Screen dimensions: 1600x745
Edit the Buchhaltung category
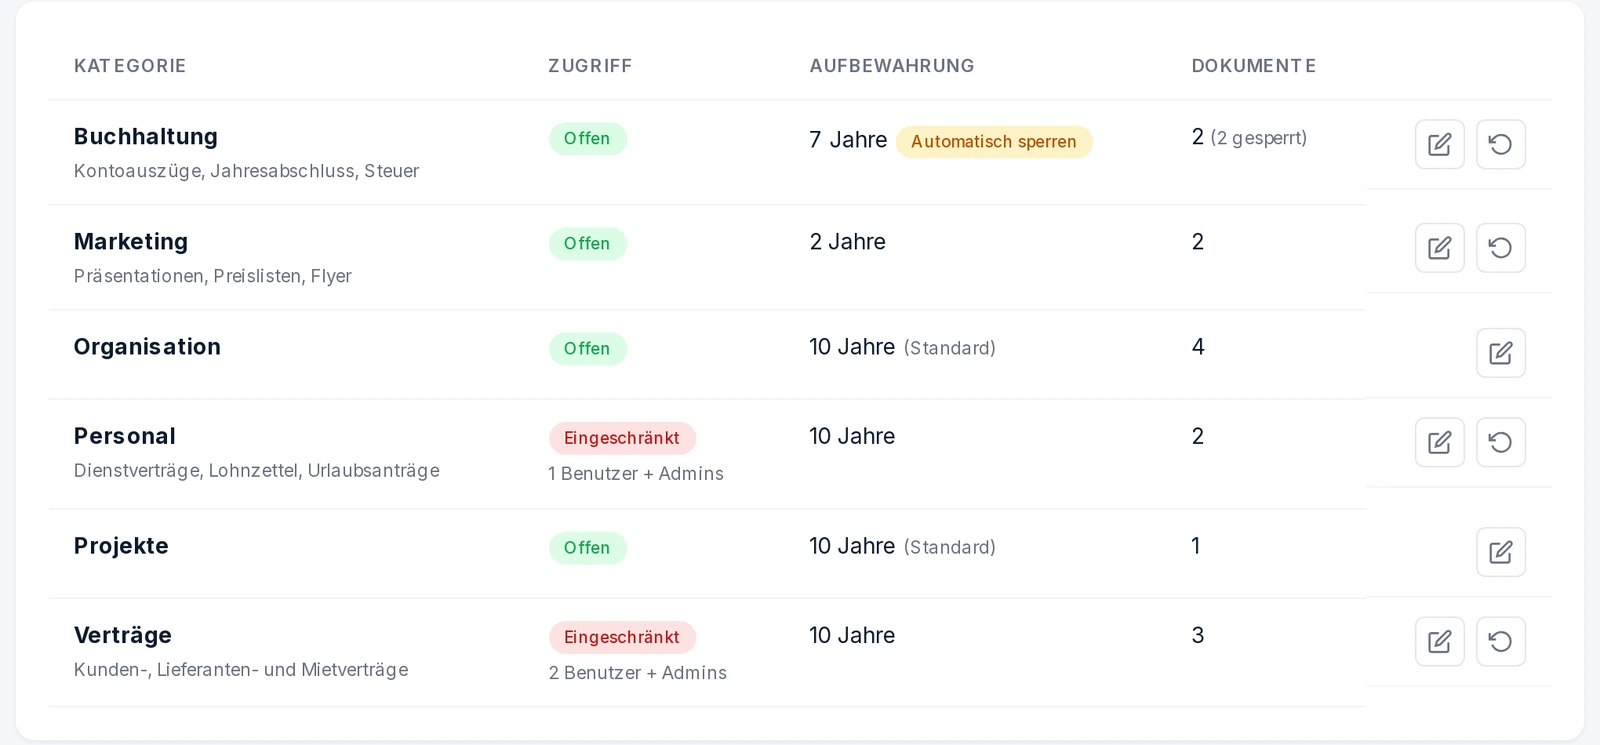click(1439, 144)
